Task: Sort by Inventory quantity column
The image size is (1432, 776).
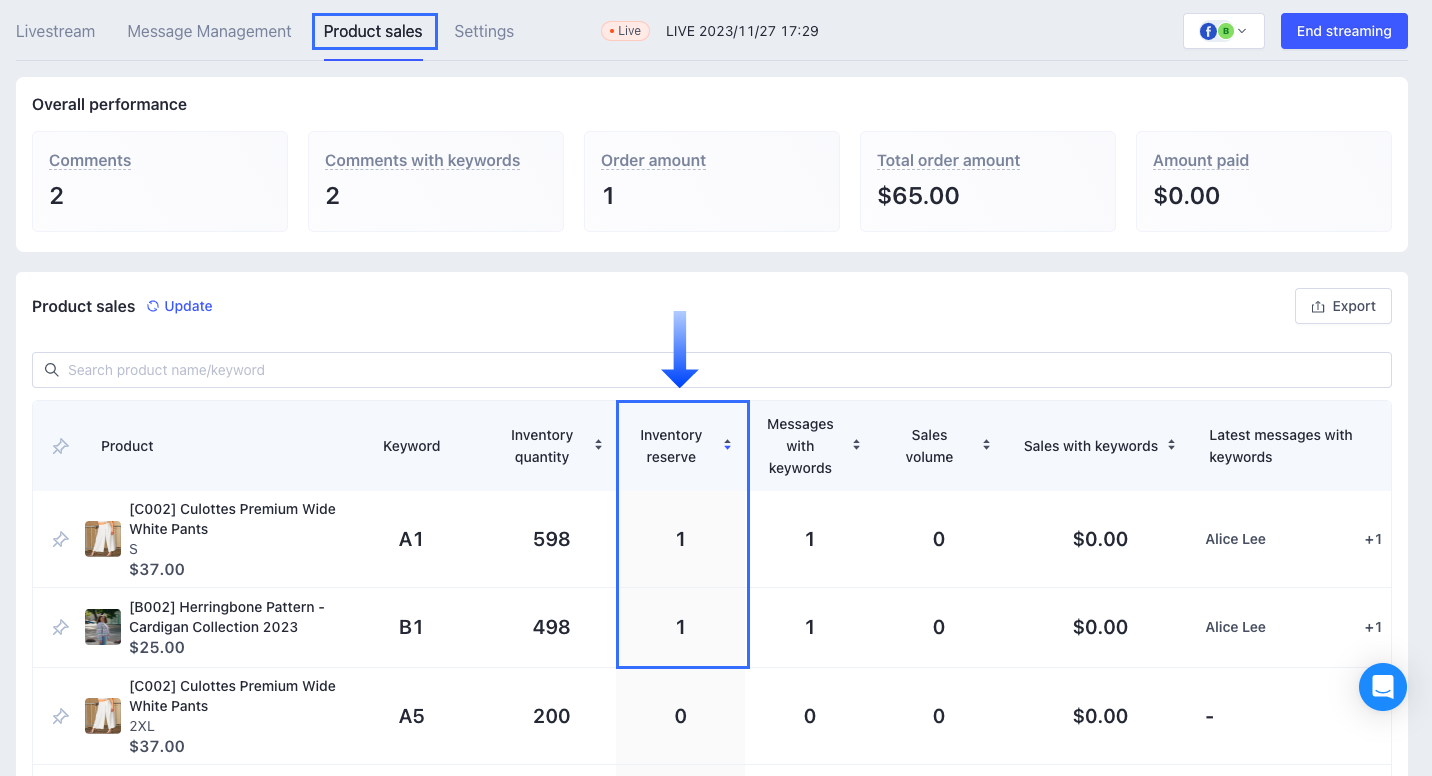Action: tap(598, 445)
